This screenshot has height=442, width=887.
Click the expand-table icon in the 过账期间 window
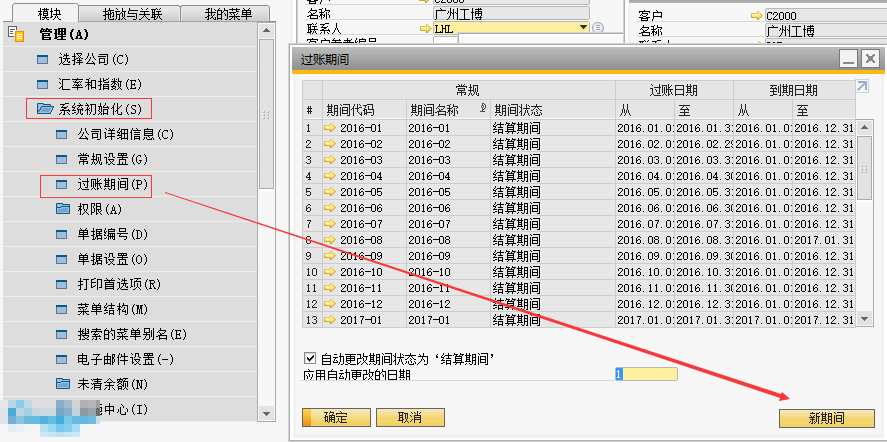point(862,86)
